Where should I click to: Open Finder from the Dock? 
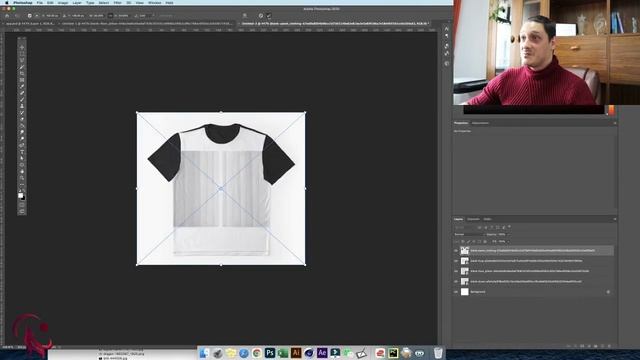pyautogui.click(x=204, y=353)
